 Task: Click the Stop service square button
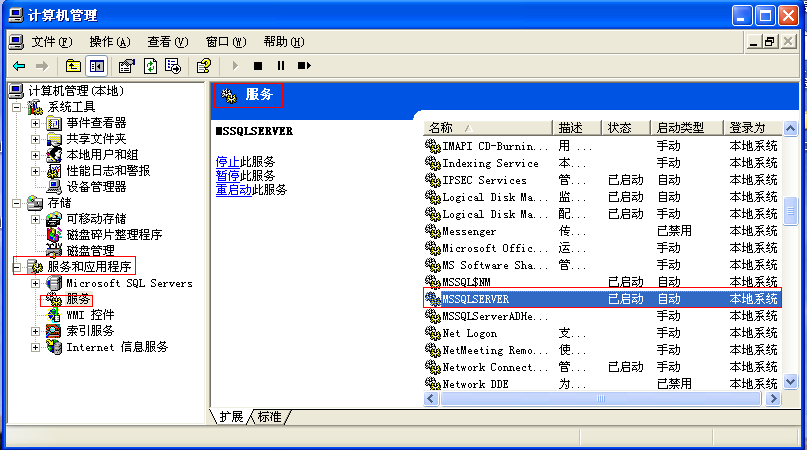[258, 66]
